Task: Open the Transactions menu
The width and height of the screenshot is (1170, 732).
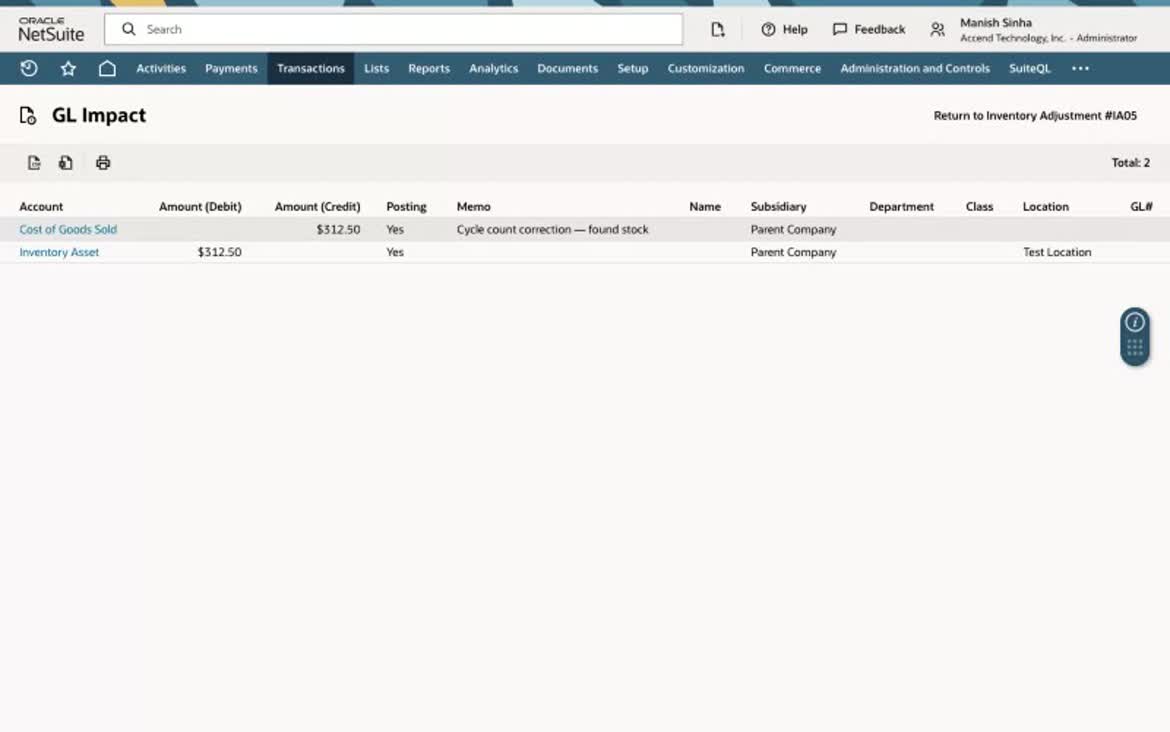Action: [310, 69]
